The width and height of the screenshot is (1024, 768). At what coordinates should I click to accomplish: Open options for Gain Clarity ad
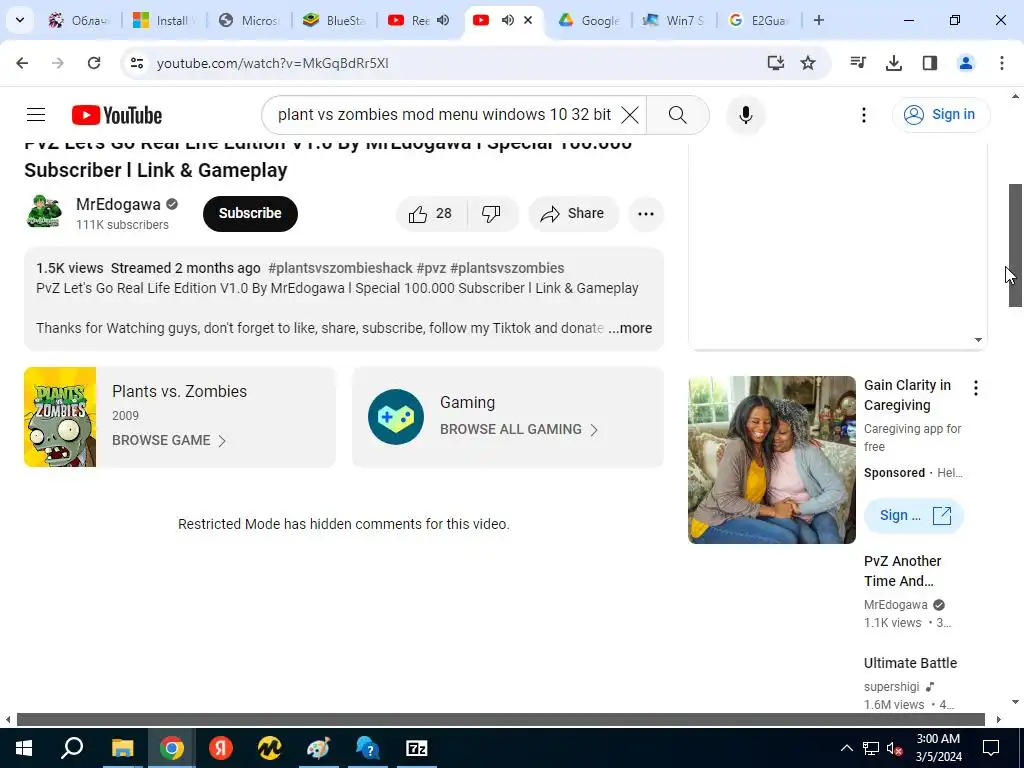coord(976,389)
